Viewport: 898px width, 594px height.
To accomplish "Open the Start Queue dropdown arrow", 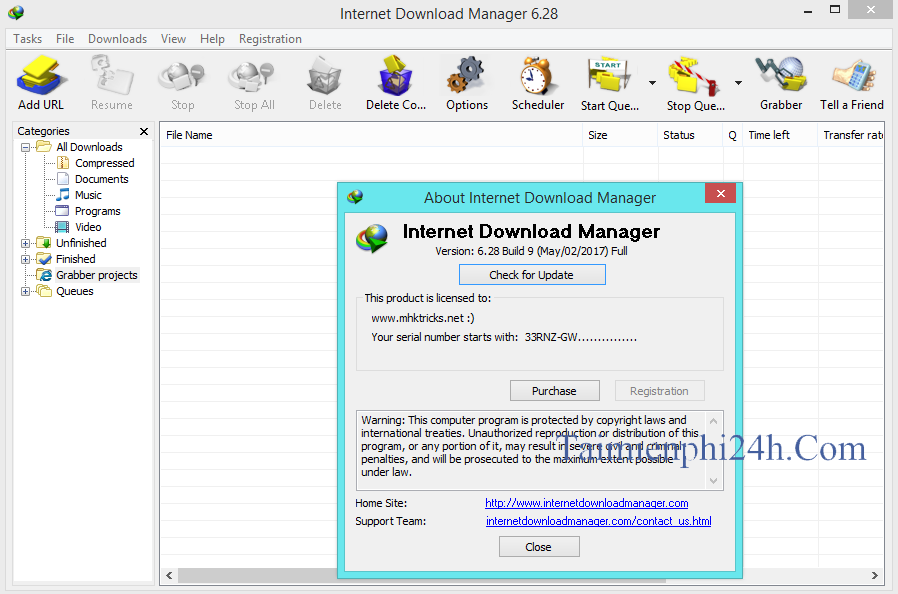I will (x=652, y=83).
